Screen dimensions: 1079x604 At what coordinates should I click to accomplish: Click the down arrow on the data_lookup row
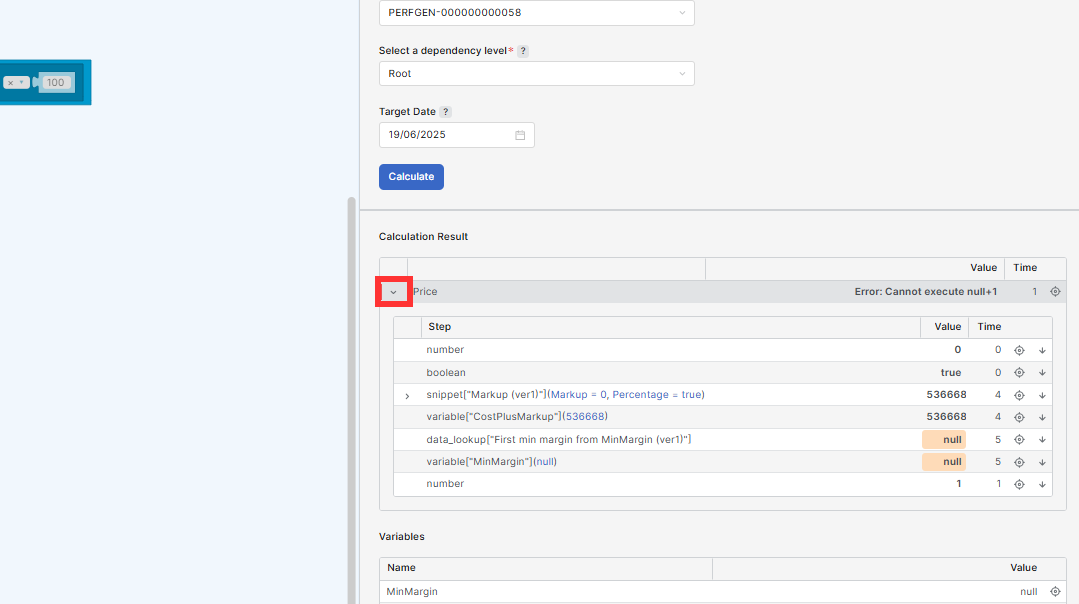click(x=1042, y=439)
